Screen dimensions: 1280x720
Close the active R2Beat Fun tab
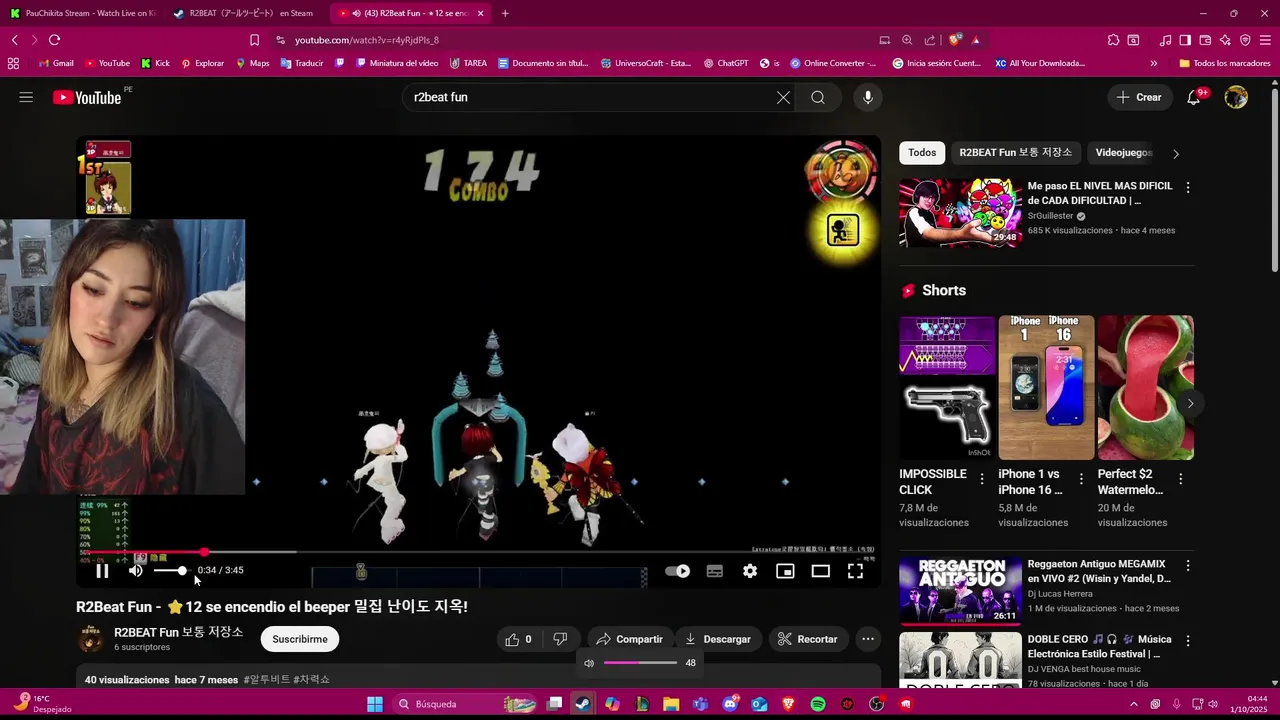481,13
